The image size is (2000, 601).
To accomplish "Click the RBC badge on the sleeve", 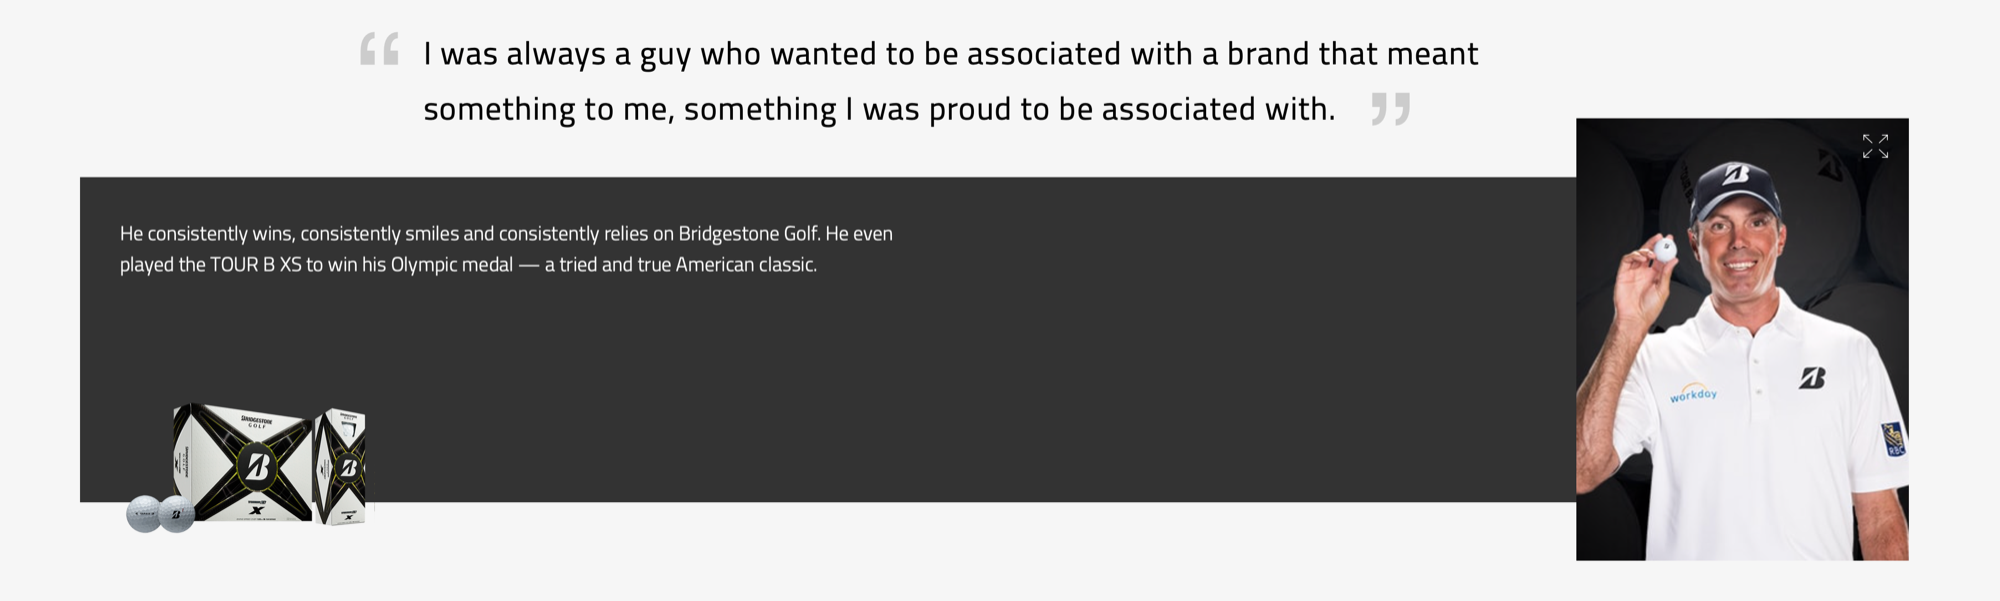I will pos(1893,439).
